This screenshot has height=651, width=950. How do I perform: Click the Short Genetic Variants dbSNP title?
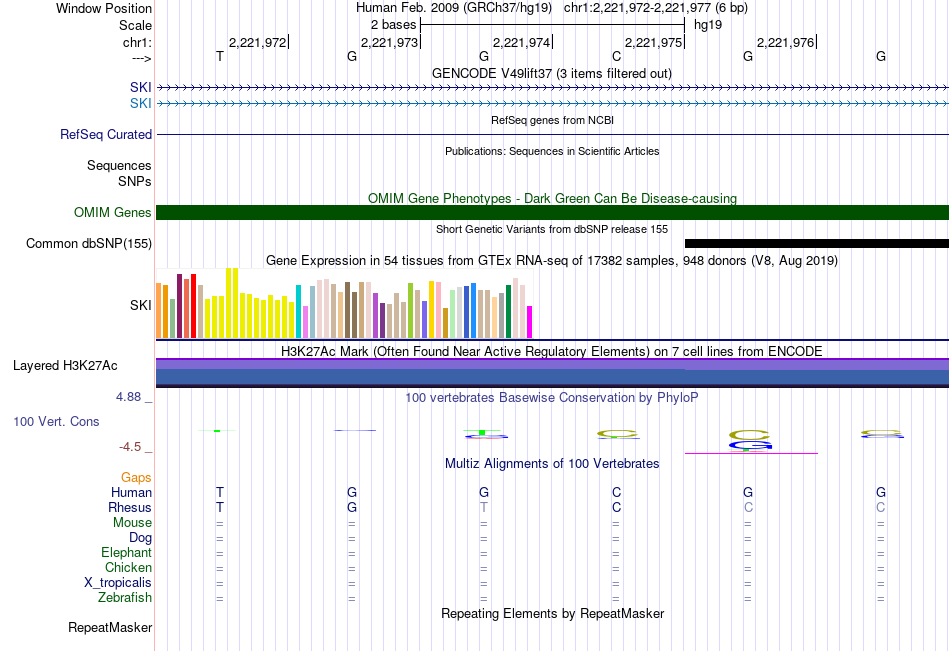pos(552,229)
